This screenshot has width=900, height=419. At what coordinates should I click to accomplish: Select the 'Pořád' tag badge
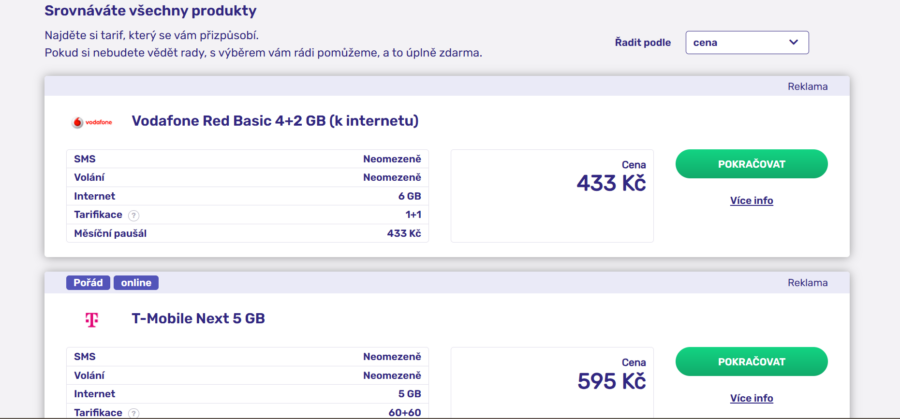coord(88,282)
